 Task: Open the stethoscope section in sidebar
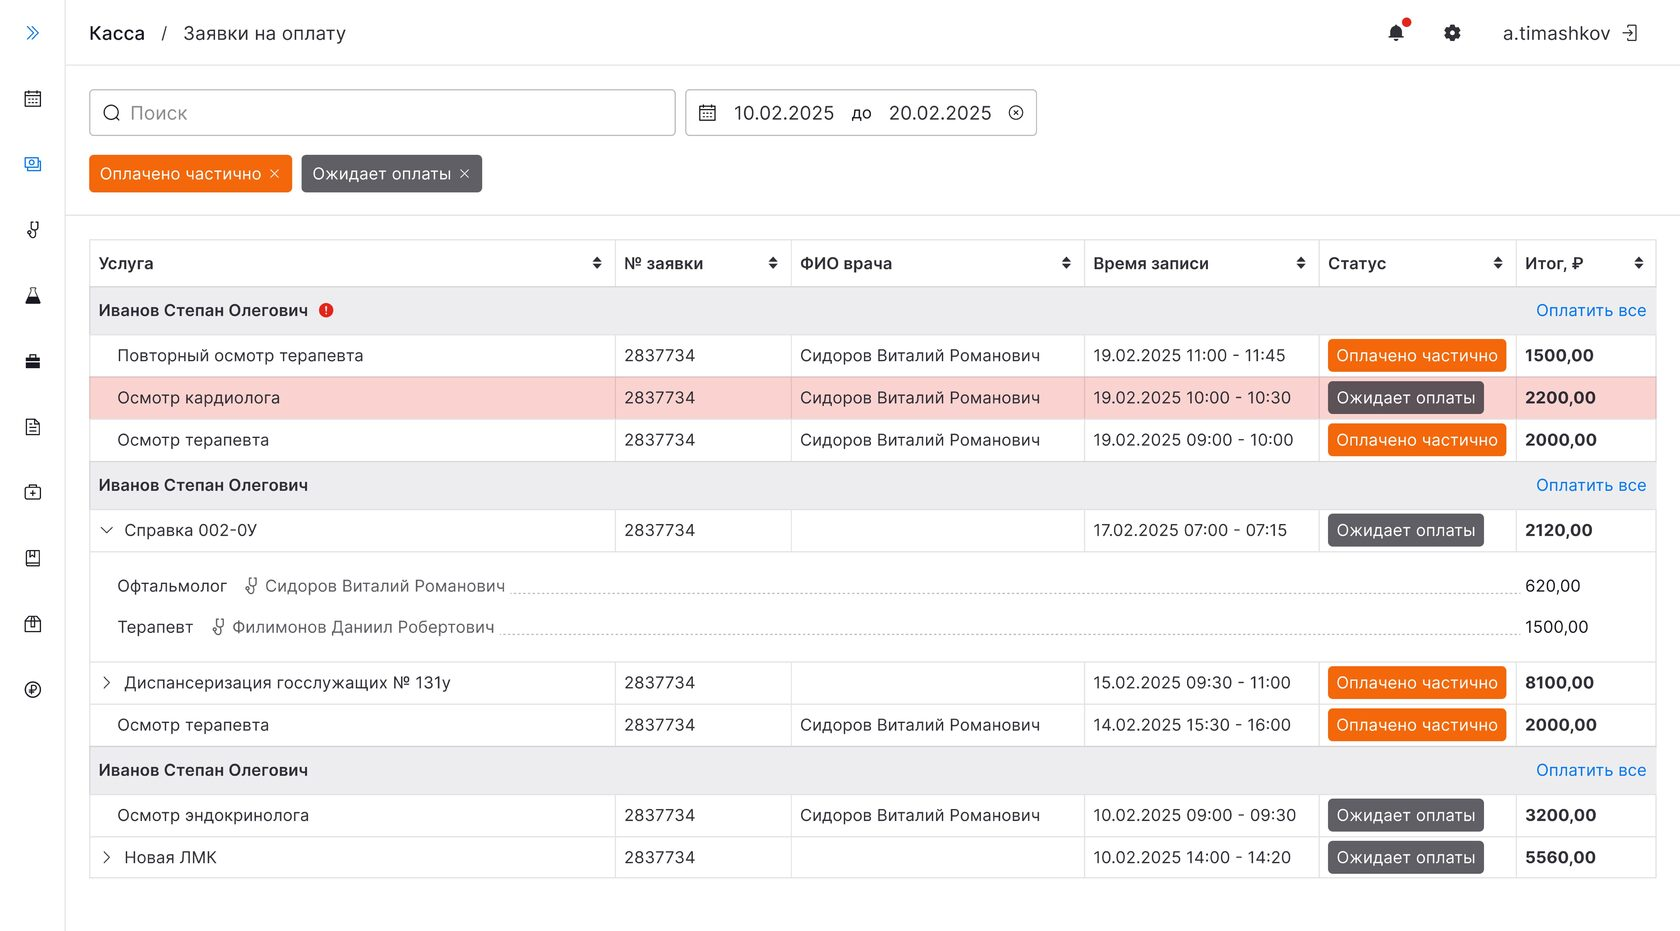33,230
